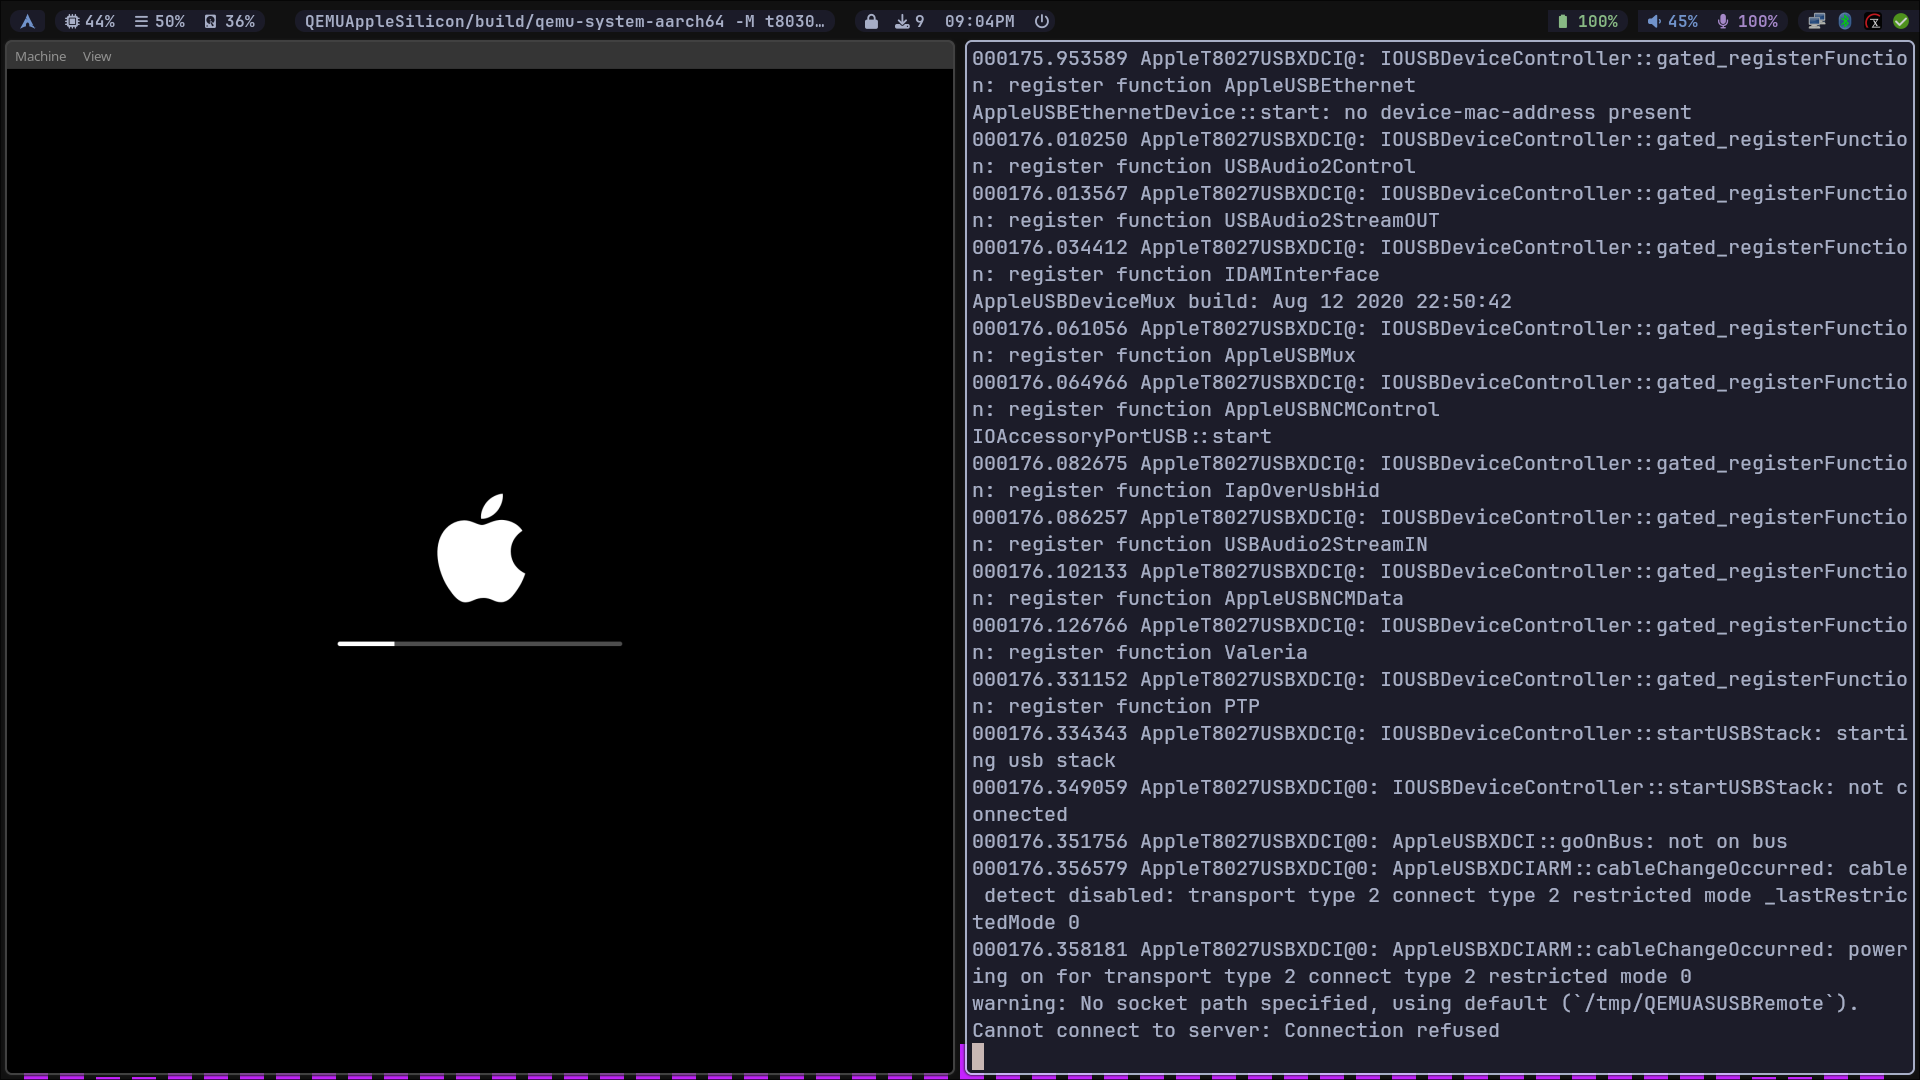Click the battery icon showing 100%
This screenshot has height=1080, width=1920.
pos(1562,21)
